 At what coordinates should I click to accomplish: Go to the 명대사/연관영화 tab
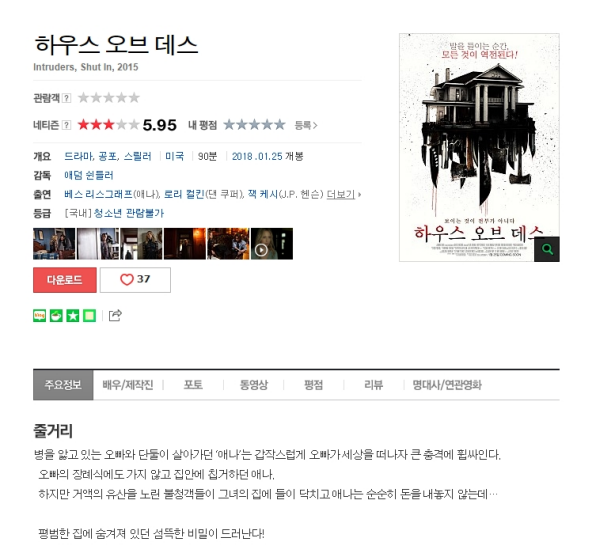[447, 385]
